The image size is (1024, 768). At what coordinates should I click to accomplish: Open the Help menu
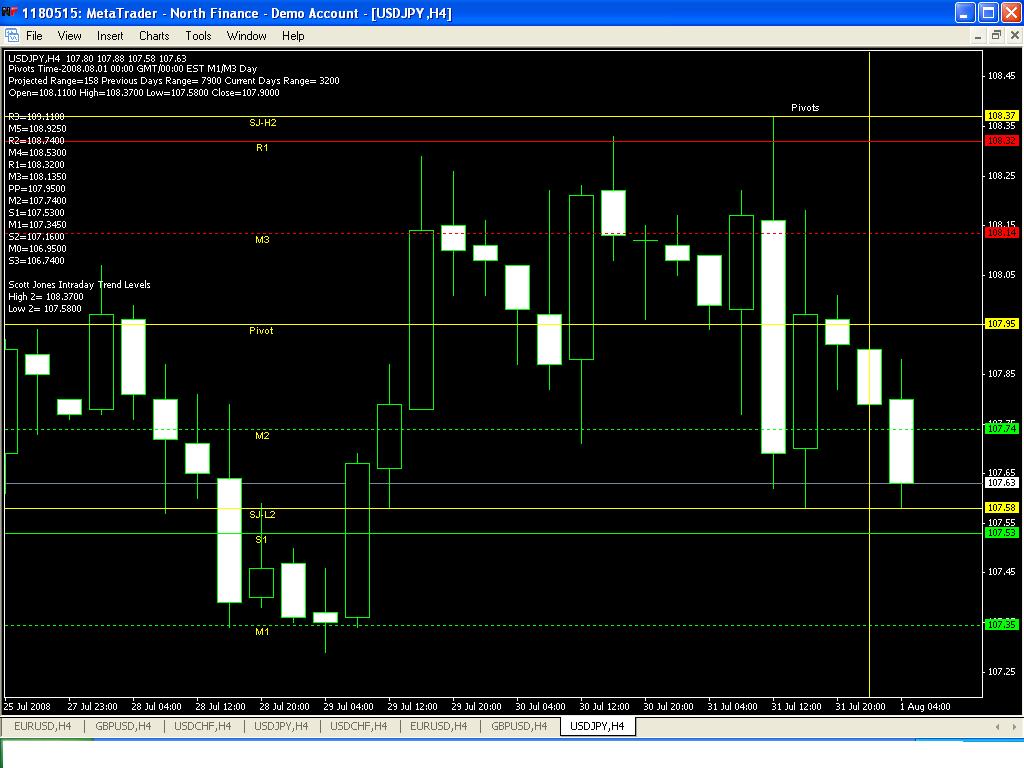click(x=293, y=36)
